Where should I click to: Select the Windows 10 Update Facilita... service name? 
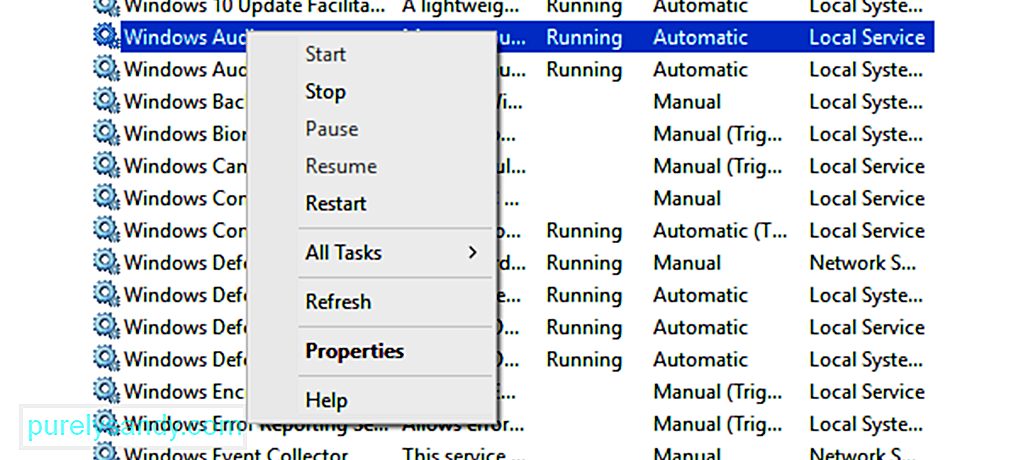[255, 7]
